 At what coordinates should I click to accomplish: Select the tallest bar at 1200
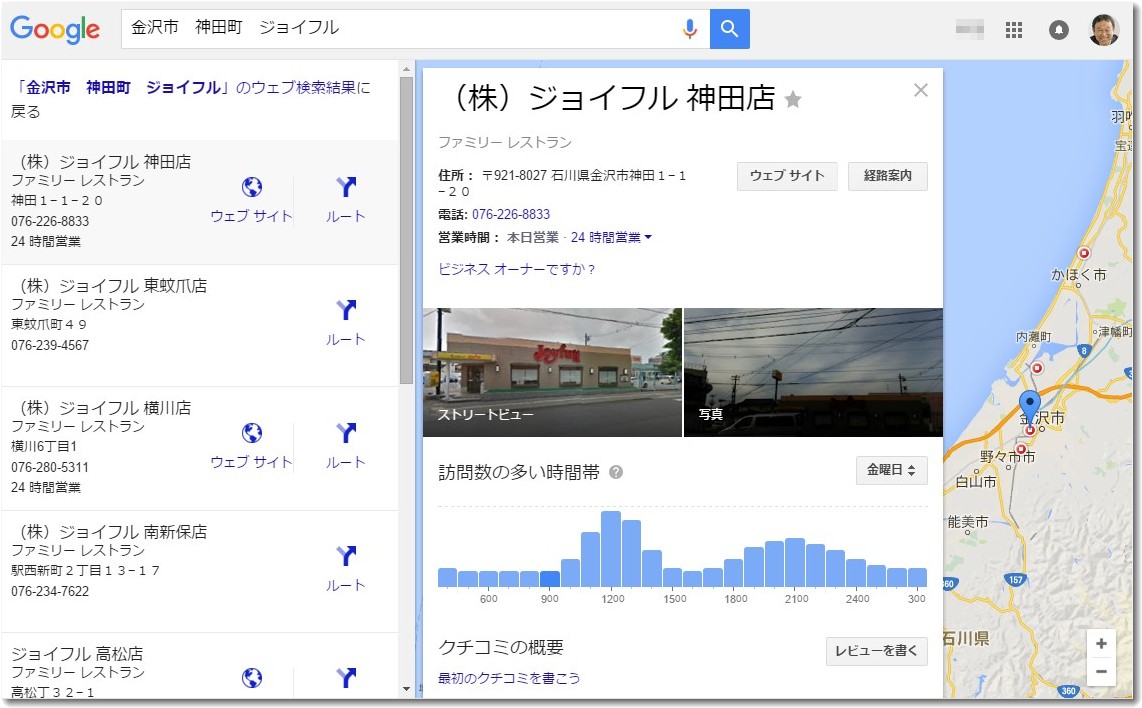click(x=611, y=549)
